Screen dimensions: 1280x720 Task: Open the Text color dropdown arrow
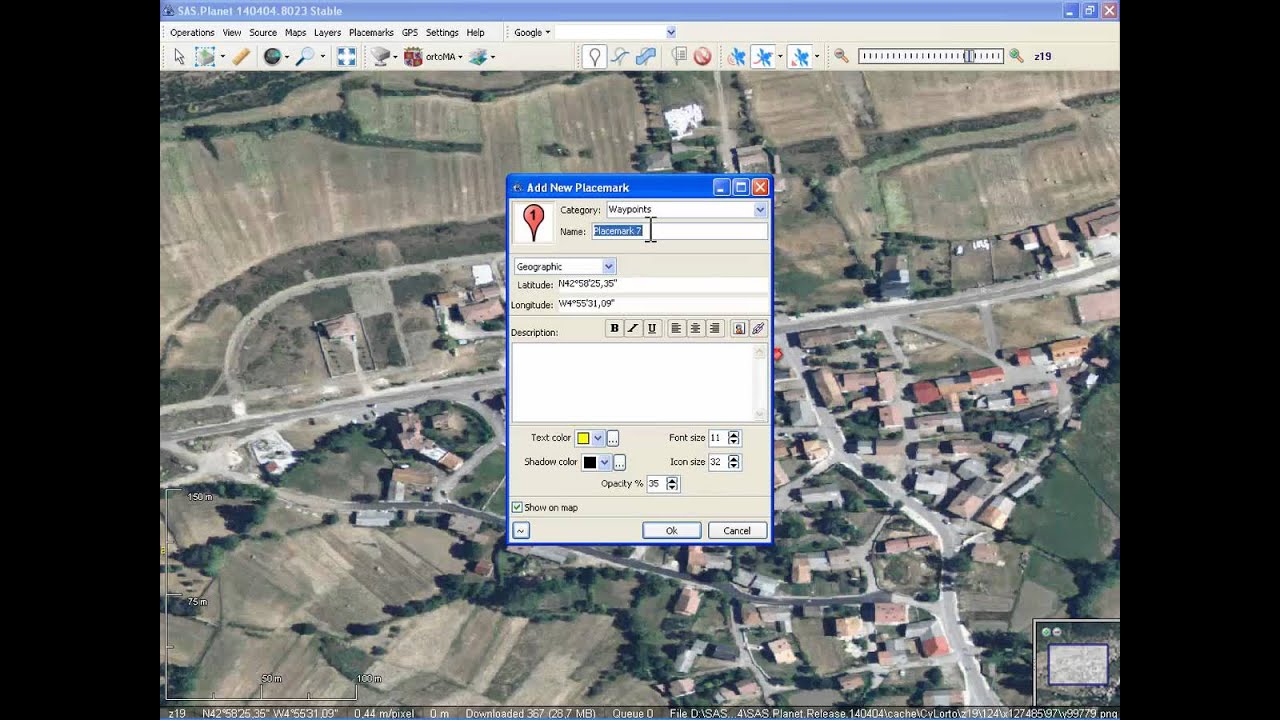(x=598, y=438)
